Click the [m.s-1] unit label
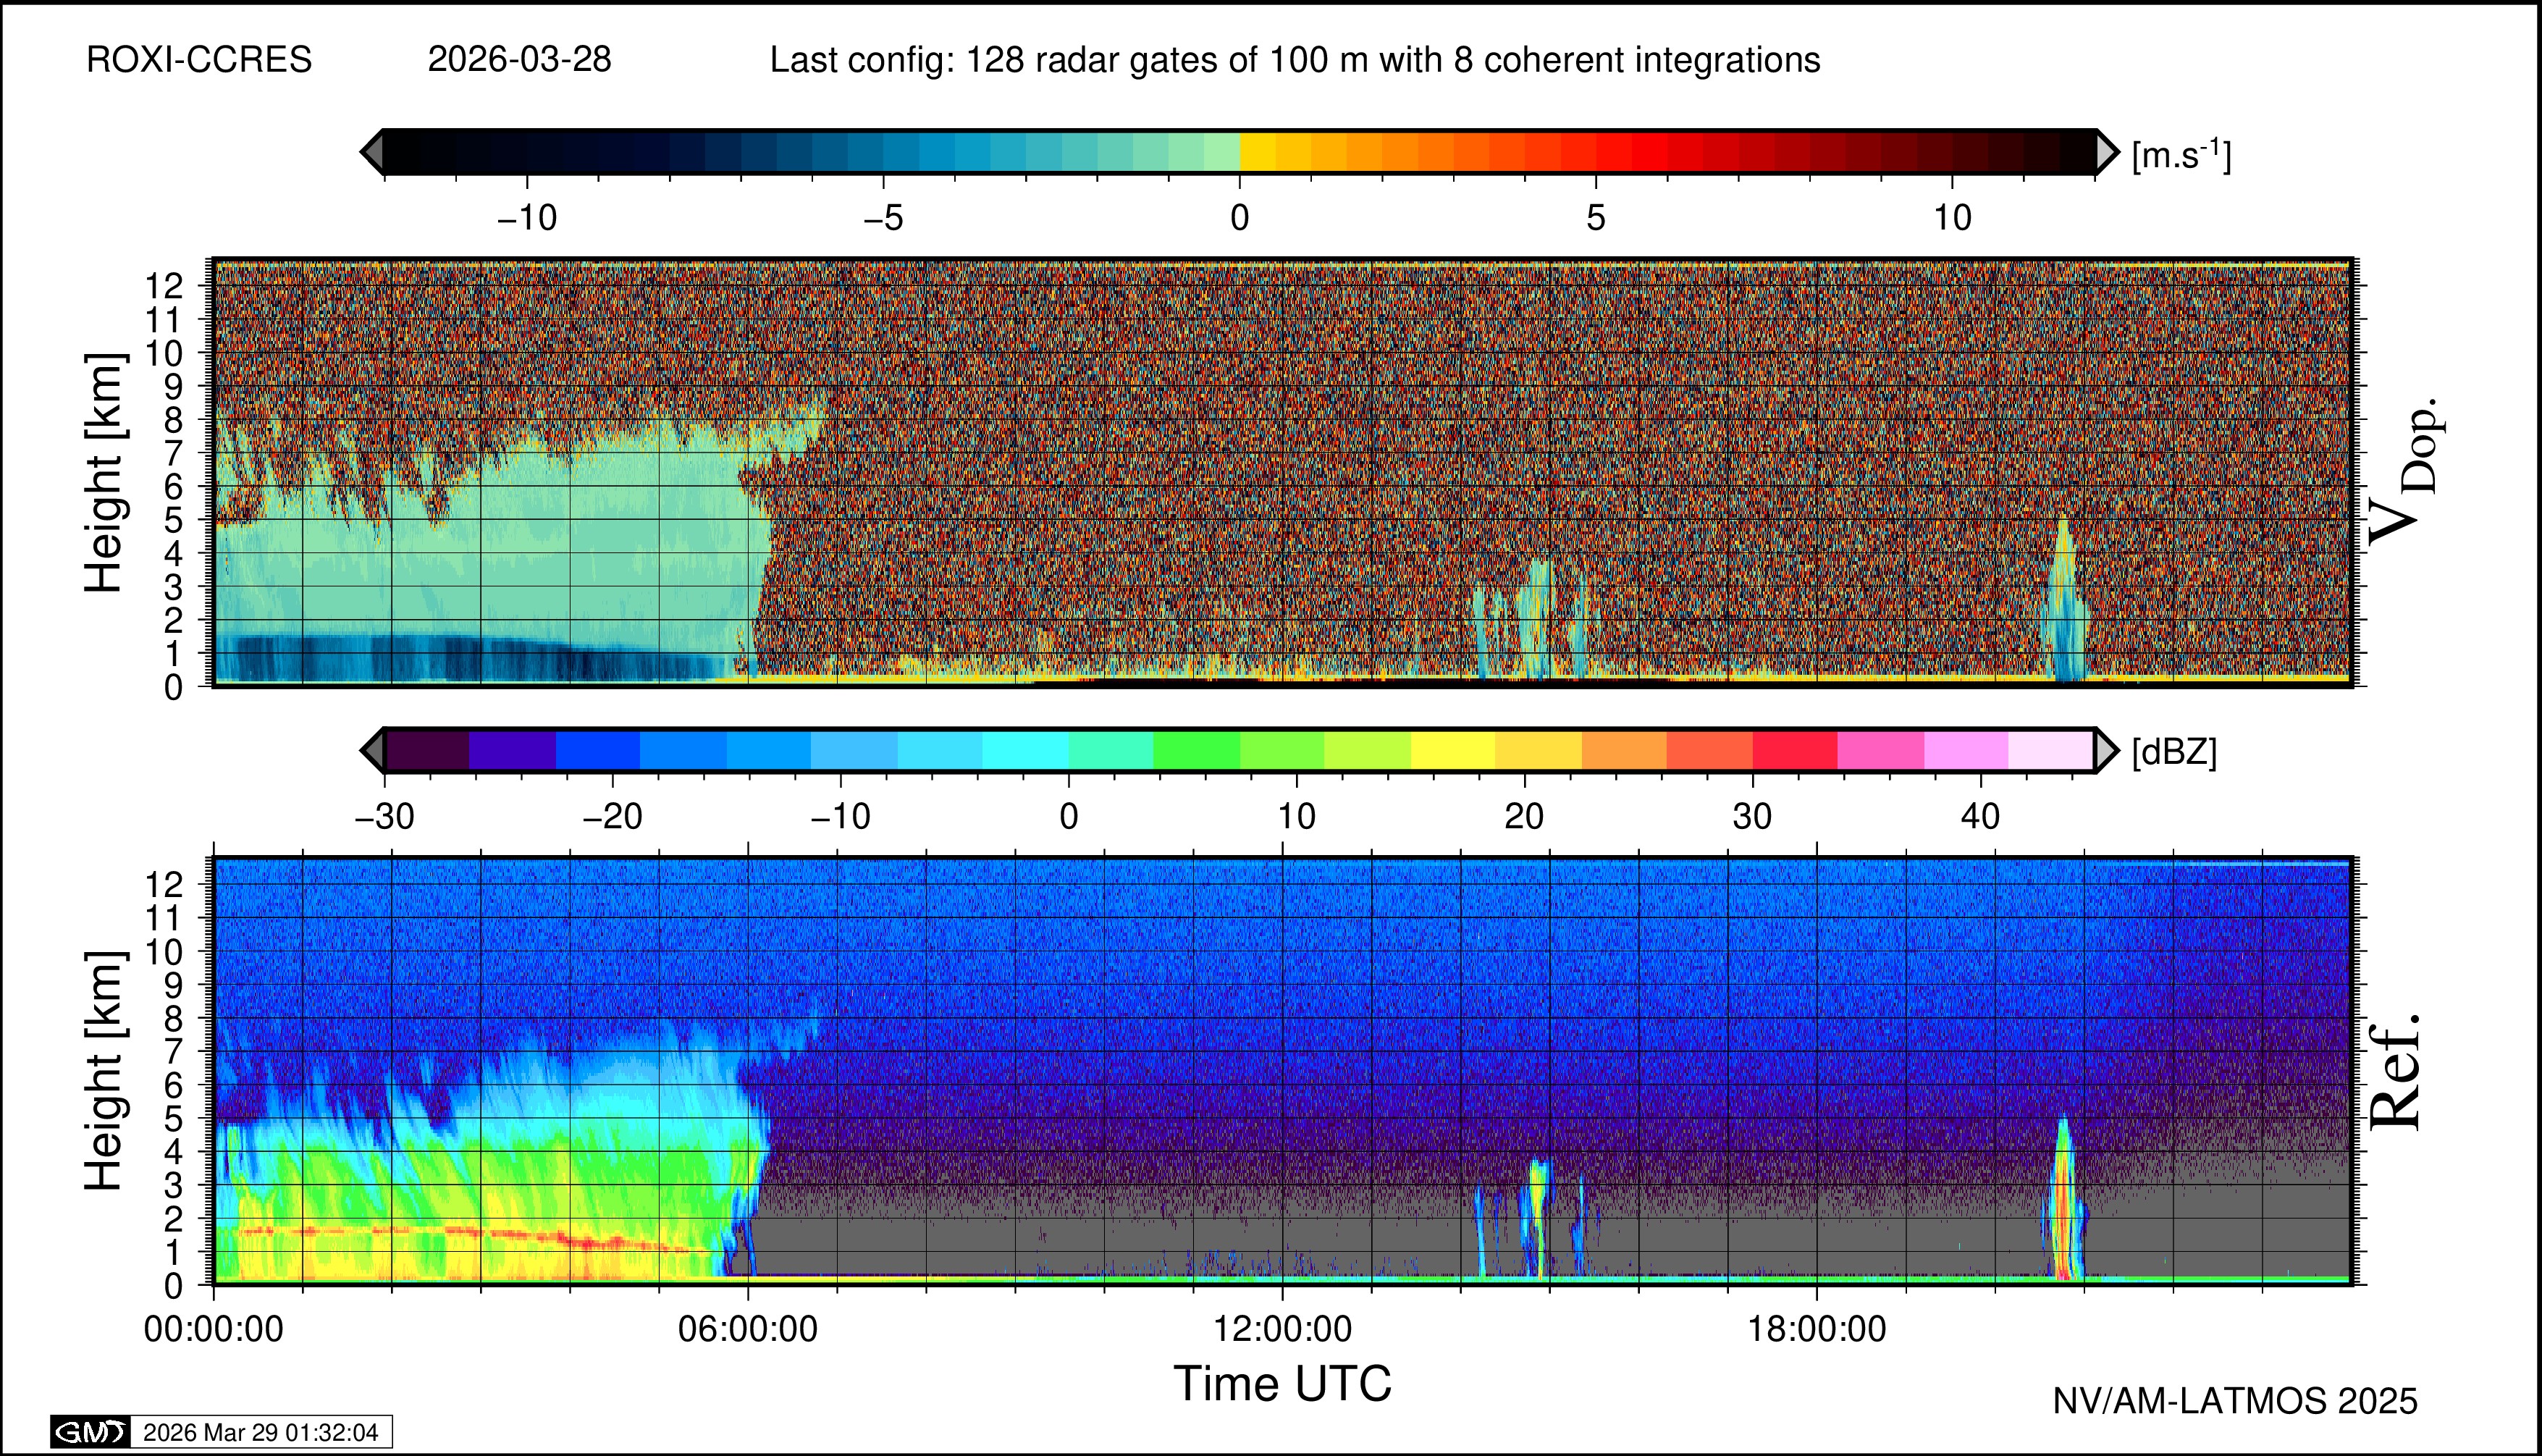The width and height of the screenshot is (2542, 1456). (x=2181, y=155)
